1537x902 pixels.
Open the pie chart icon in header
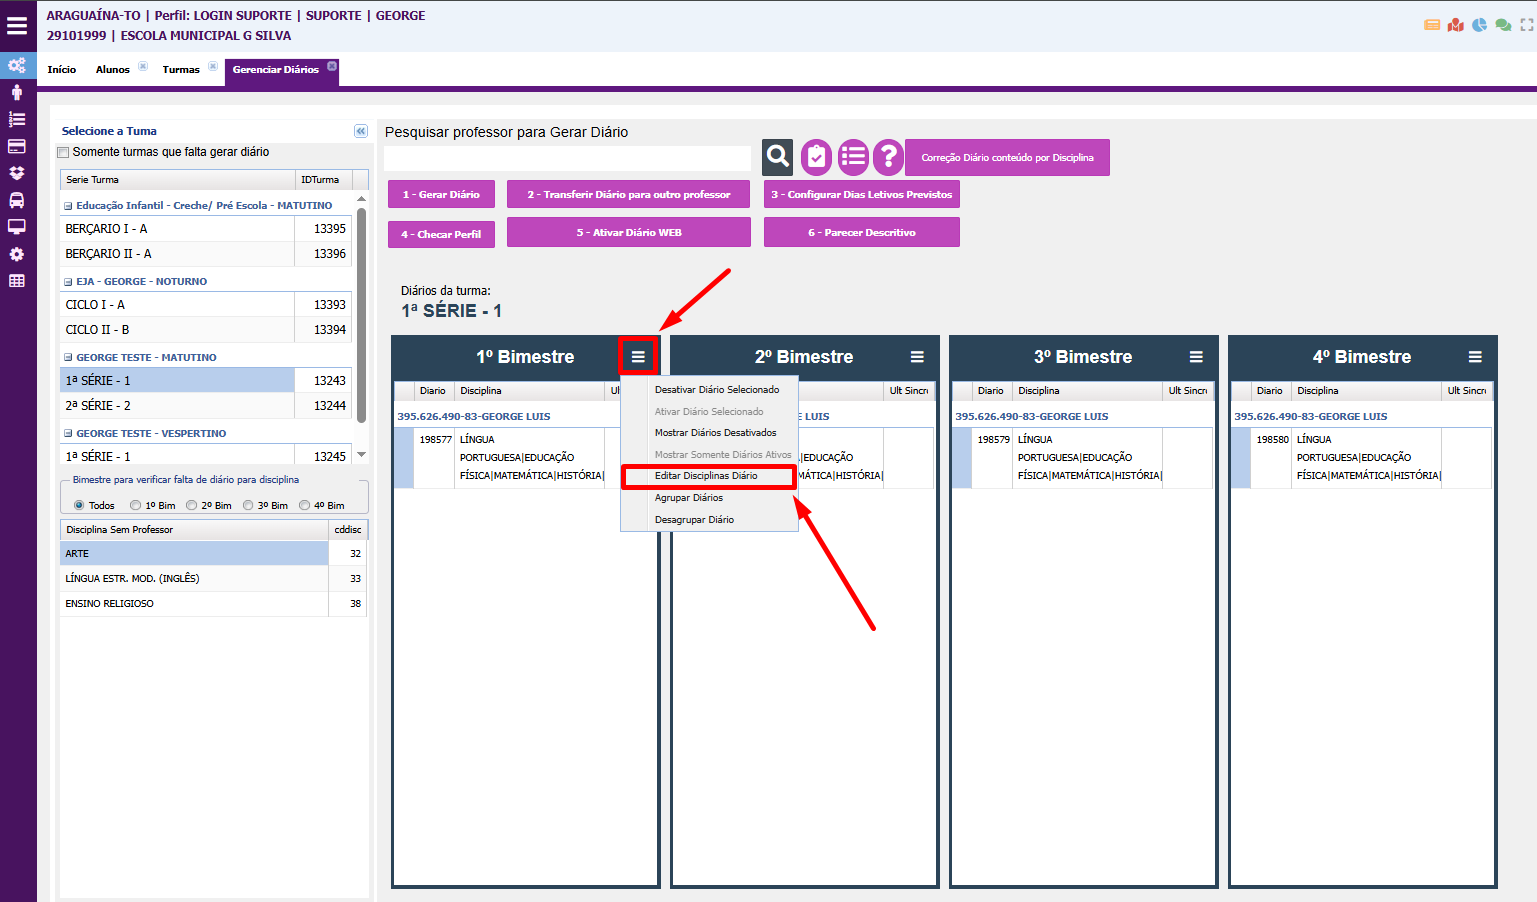coord(1479,25)
